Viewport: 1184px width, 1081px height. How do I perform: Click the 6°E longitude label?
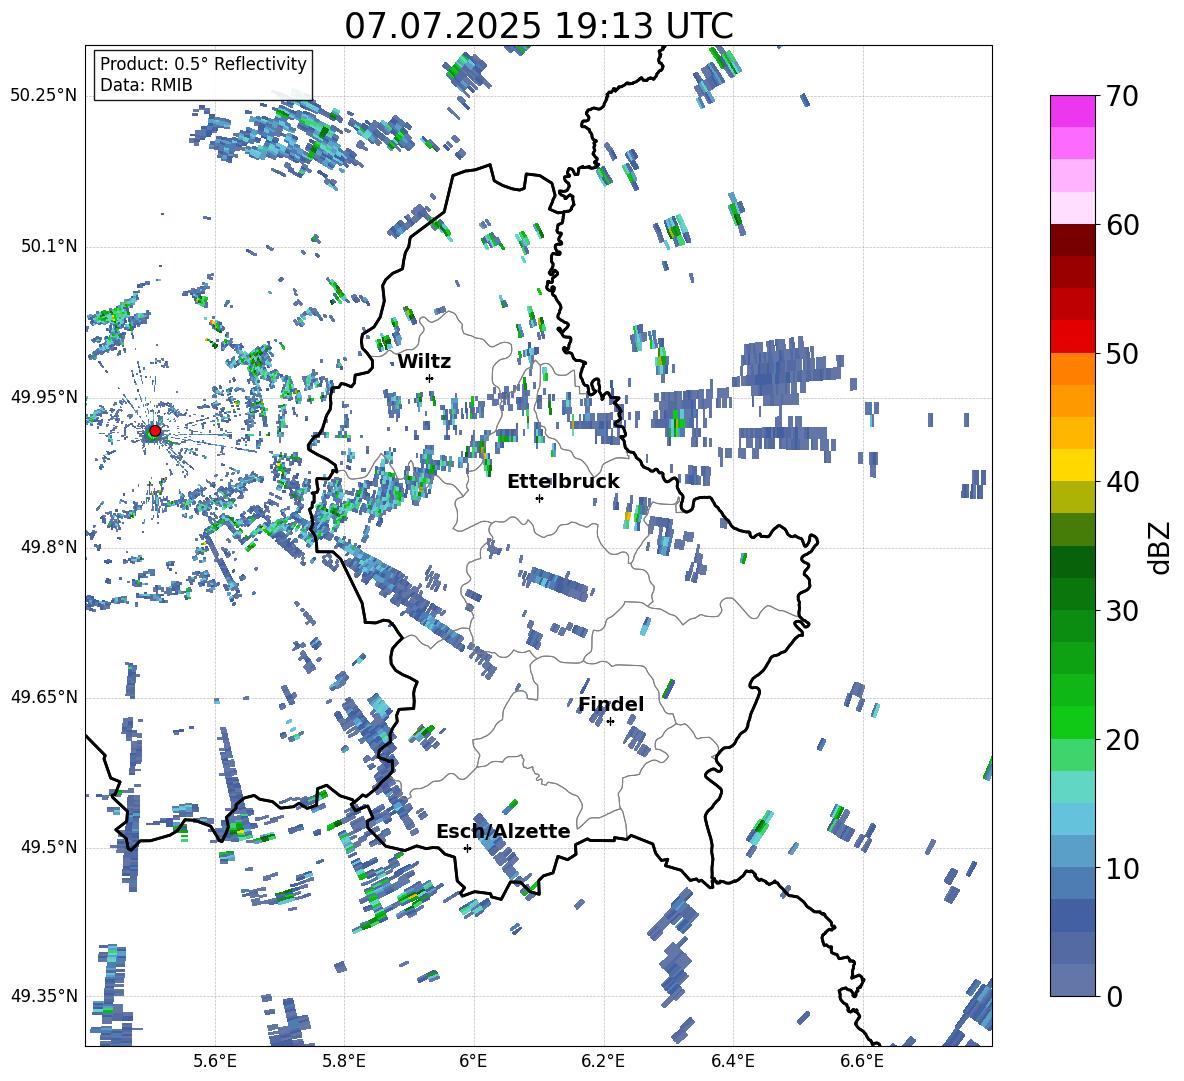click(473, 1061)
